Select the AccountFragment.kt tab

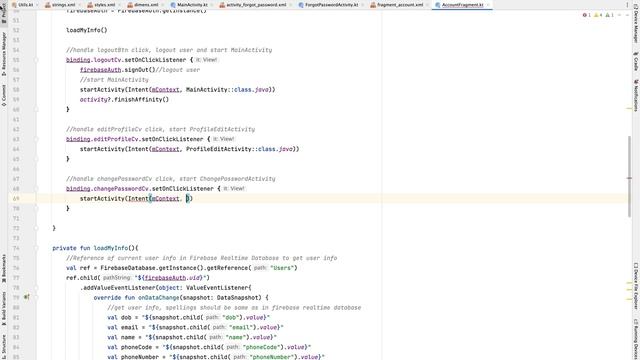[x=462, y=5]
